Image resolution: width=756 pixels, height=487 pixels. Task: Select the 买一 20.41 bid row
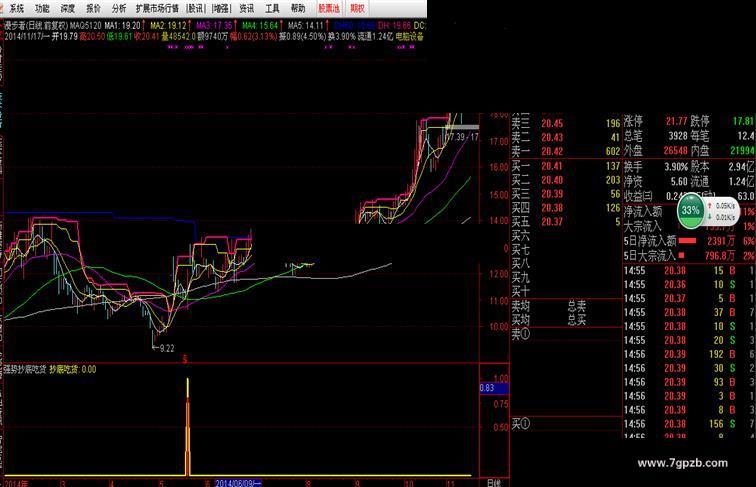pos(566,166)
